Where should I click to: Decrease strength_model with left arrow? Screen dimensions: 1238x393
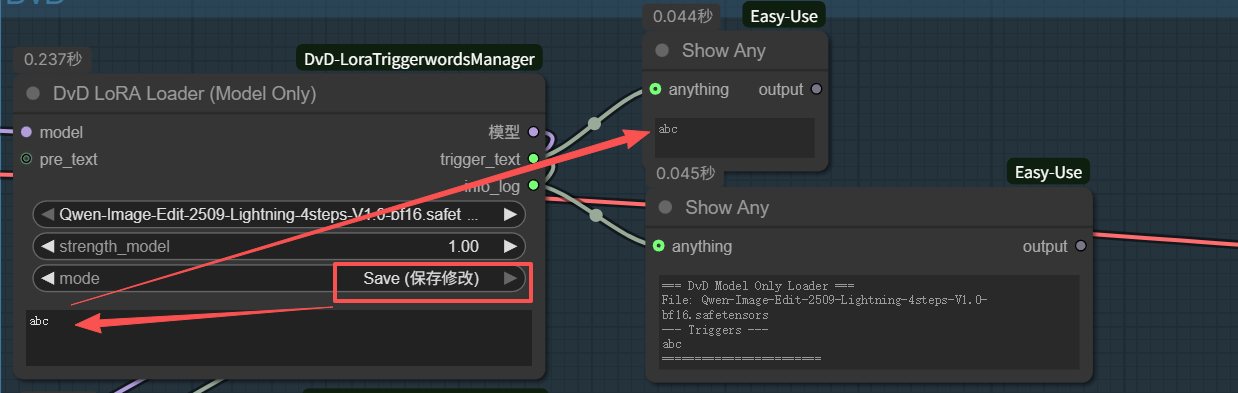tap(46, 246)
